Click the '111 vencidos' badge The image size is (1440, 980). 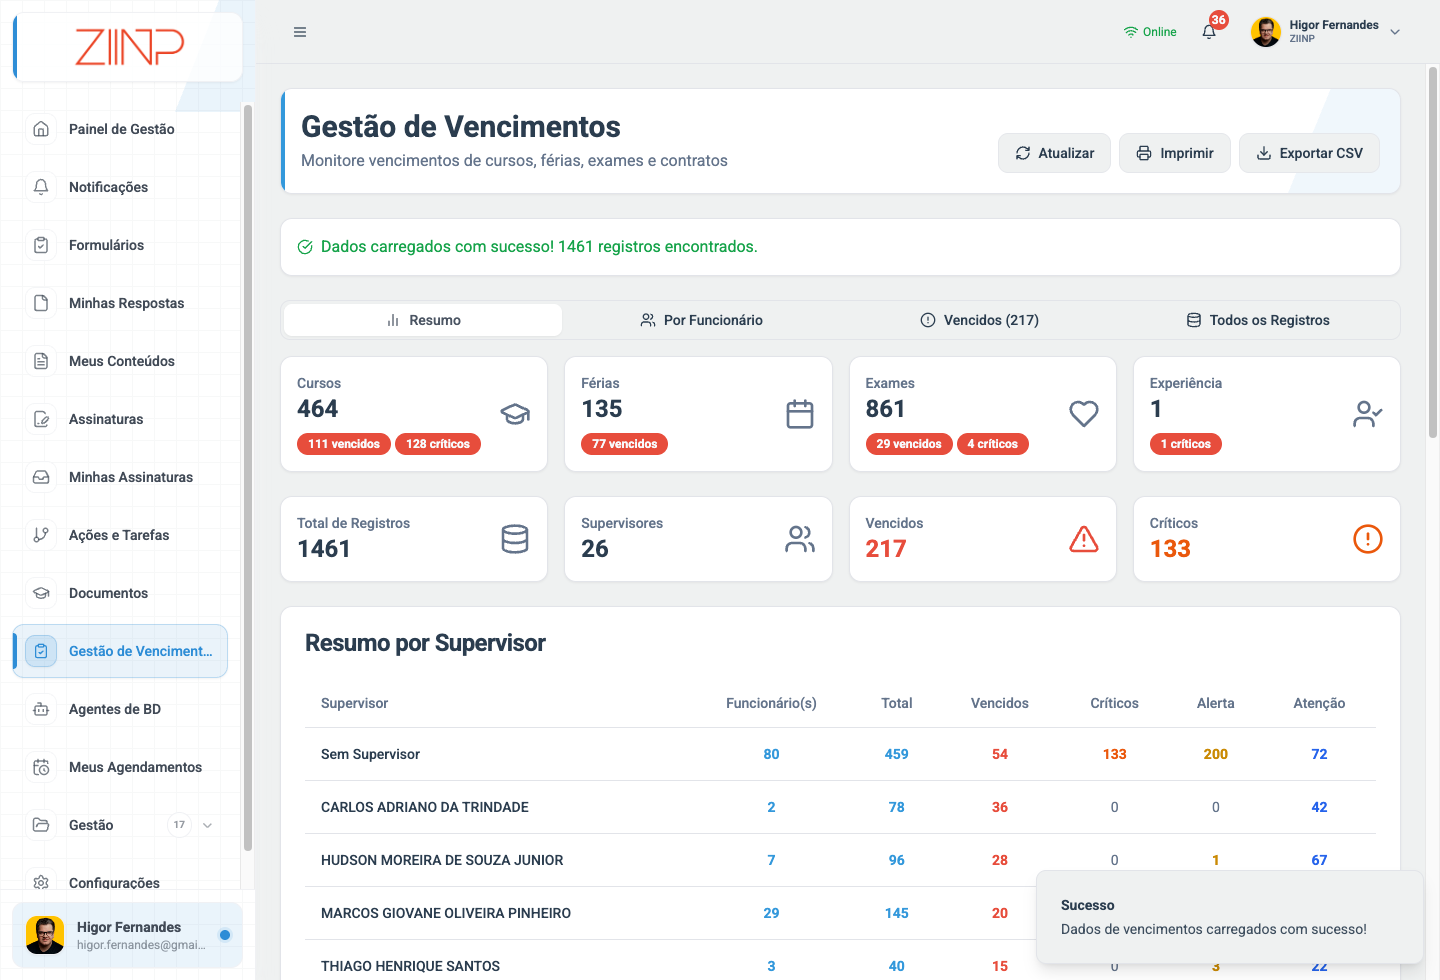tap(344, 444)
